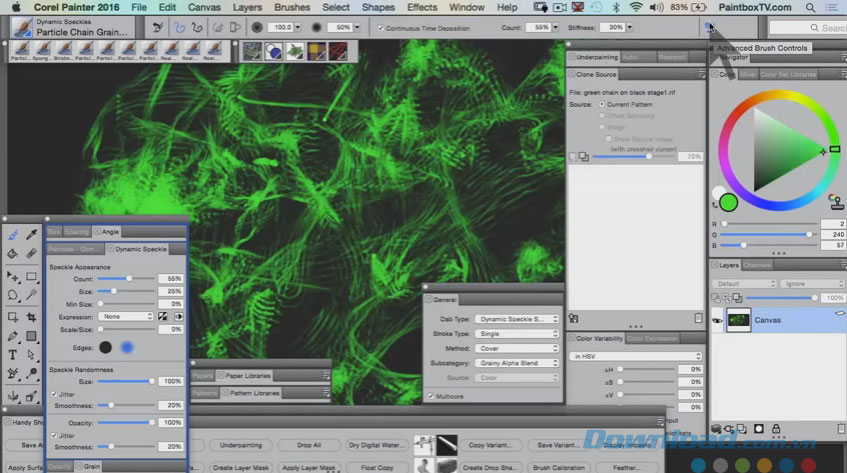
Task: Open the Expression dropdown set to None
Action: click(x=125, y=316)
